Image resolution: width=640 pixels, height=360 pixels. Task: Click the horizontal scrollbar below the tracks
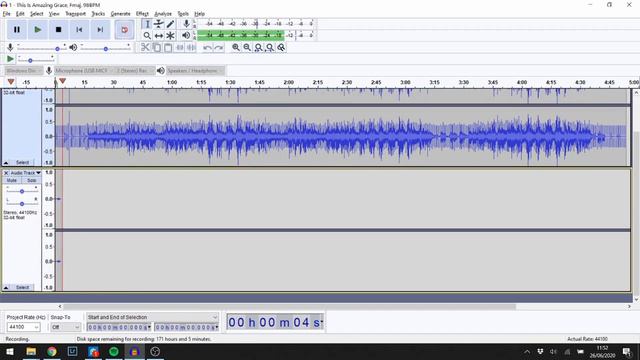pos(289,307)
